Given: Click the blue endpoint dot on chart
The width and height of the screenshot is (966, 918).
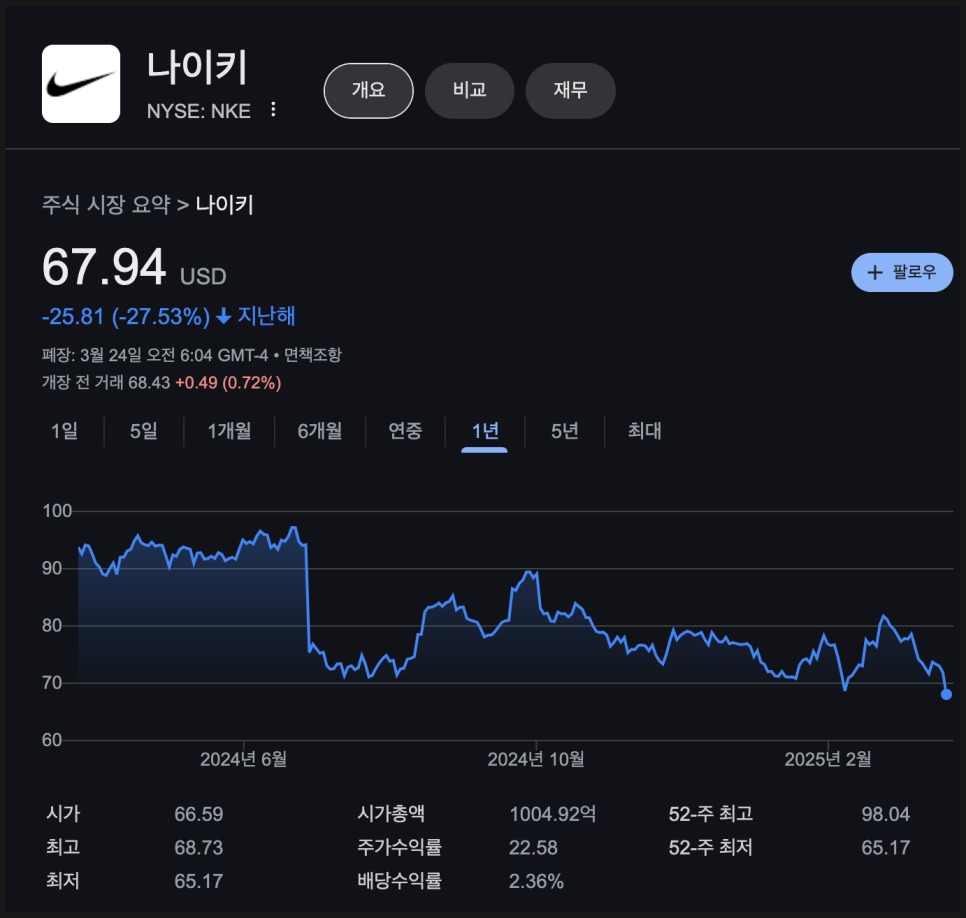Looking at the screenshot, I should tap(946, 694).
